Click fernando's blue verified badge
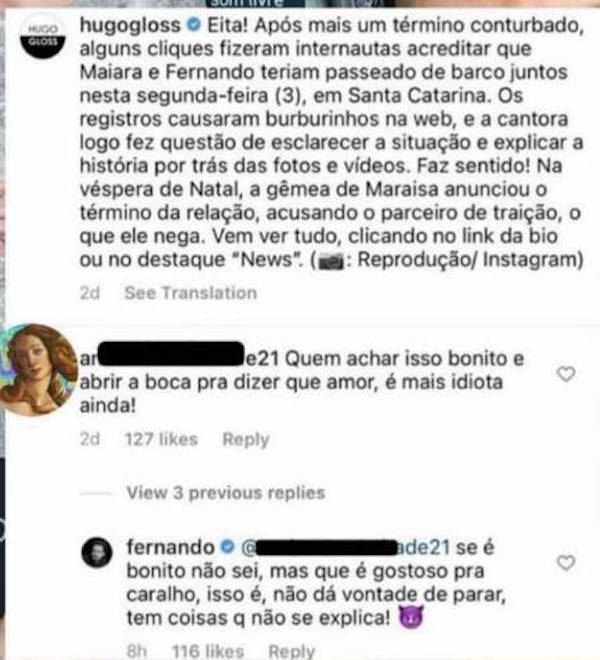600x660 pixels. (228, 547)
